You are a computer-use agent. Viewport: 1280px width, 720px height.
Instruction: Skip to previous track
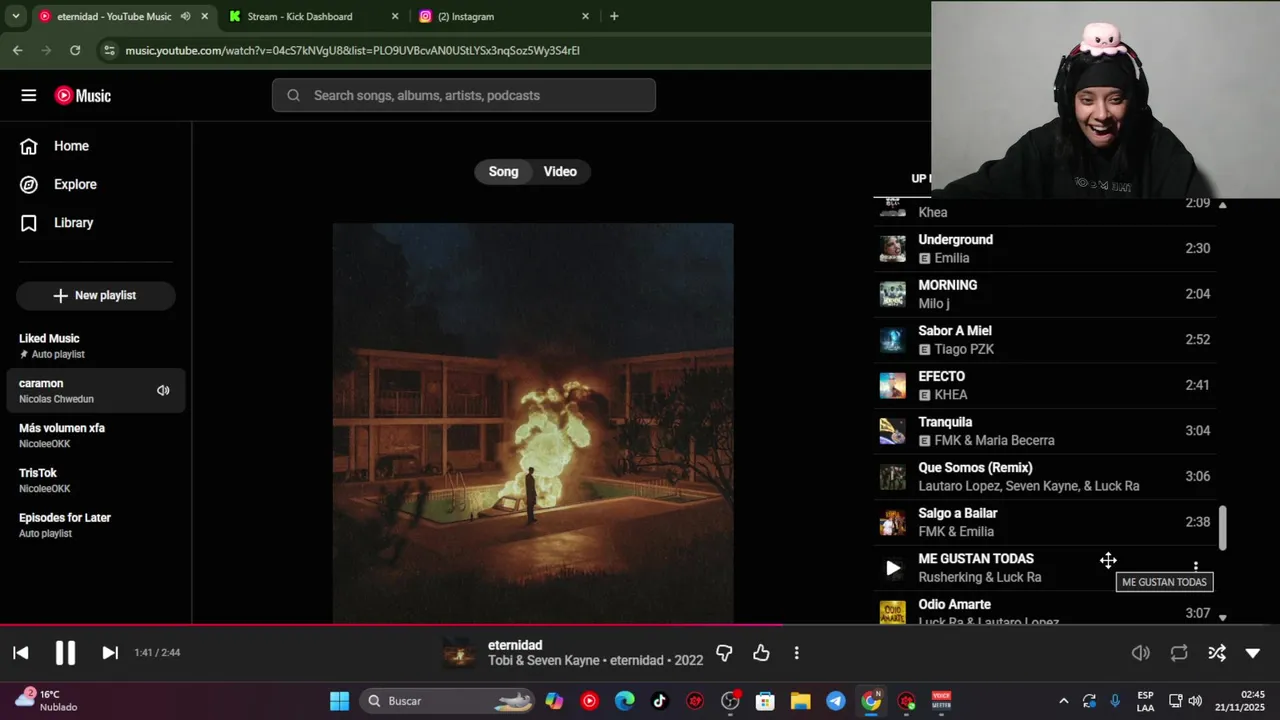coord(20,653)
